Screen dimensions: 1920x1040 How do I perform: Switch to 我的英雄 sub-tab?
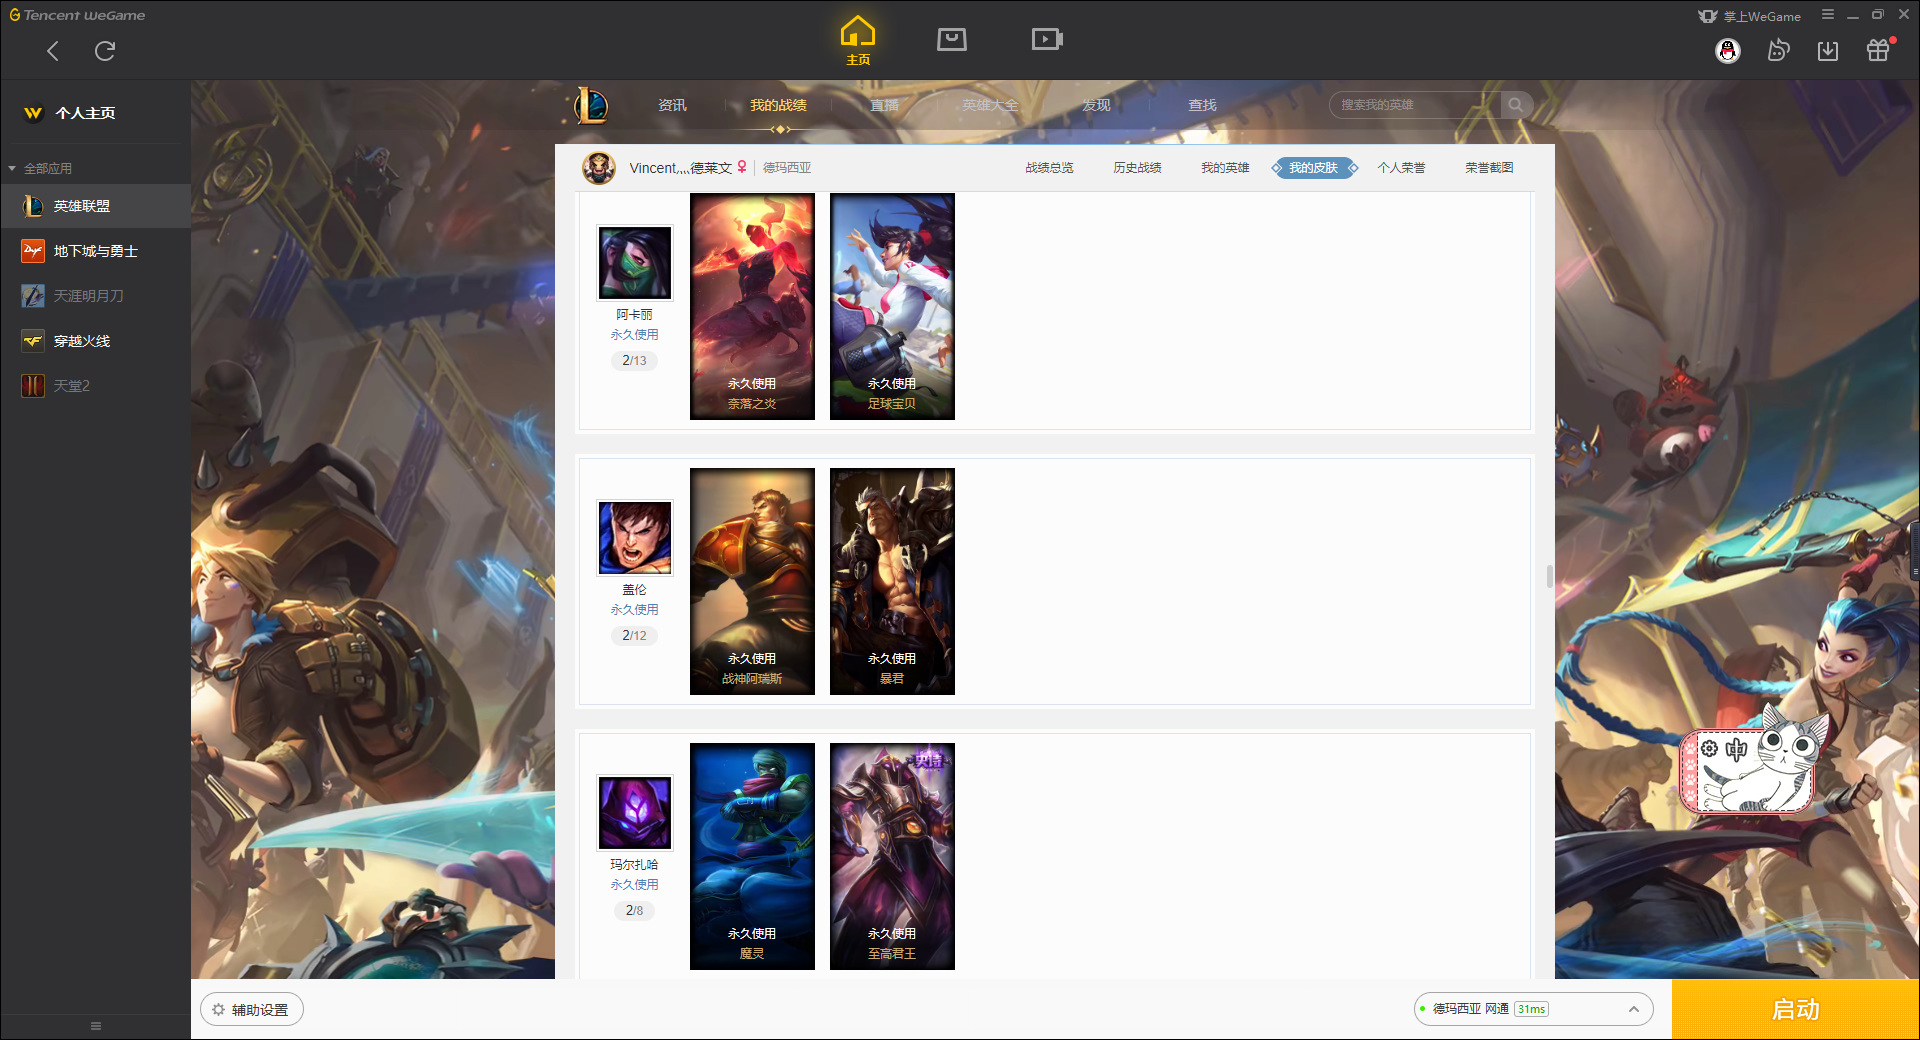tap(1225, 168)
